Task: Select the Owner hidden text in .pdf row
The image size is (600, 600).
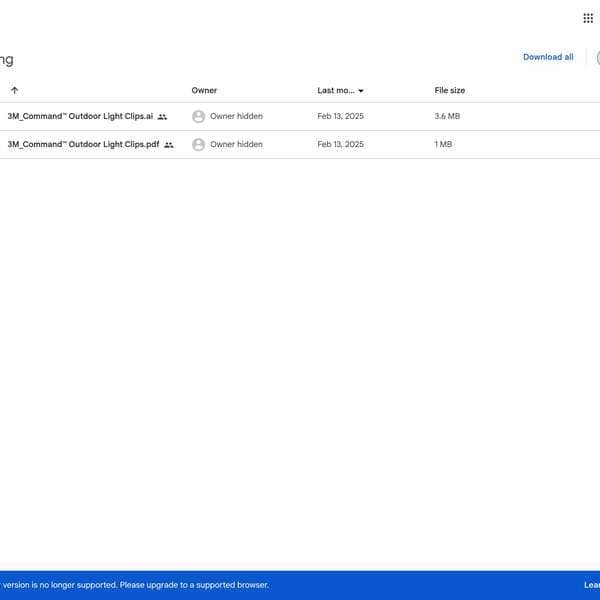Action: coord(236,144)
